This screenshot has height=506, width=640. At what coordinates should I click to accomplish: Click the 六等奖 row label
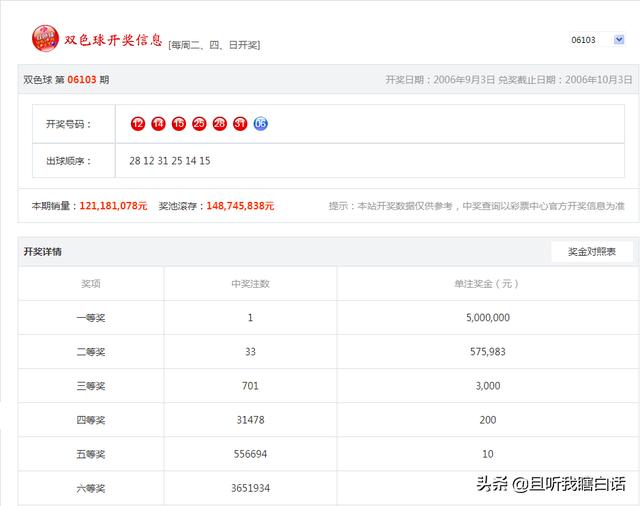click(91, 488)
